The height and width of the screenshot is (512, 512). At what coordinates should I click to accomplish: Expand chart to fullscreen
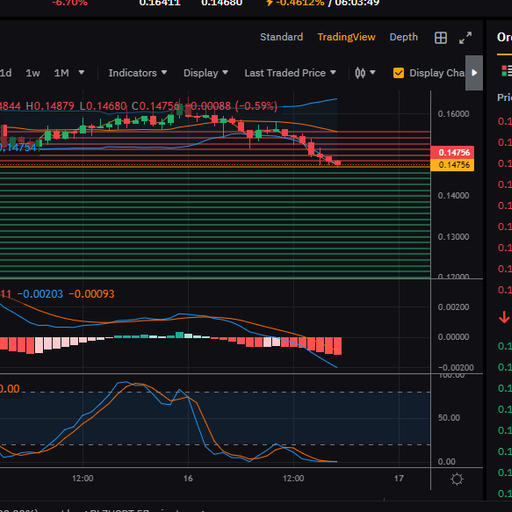pos(465,38)
